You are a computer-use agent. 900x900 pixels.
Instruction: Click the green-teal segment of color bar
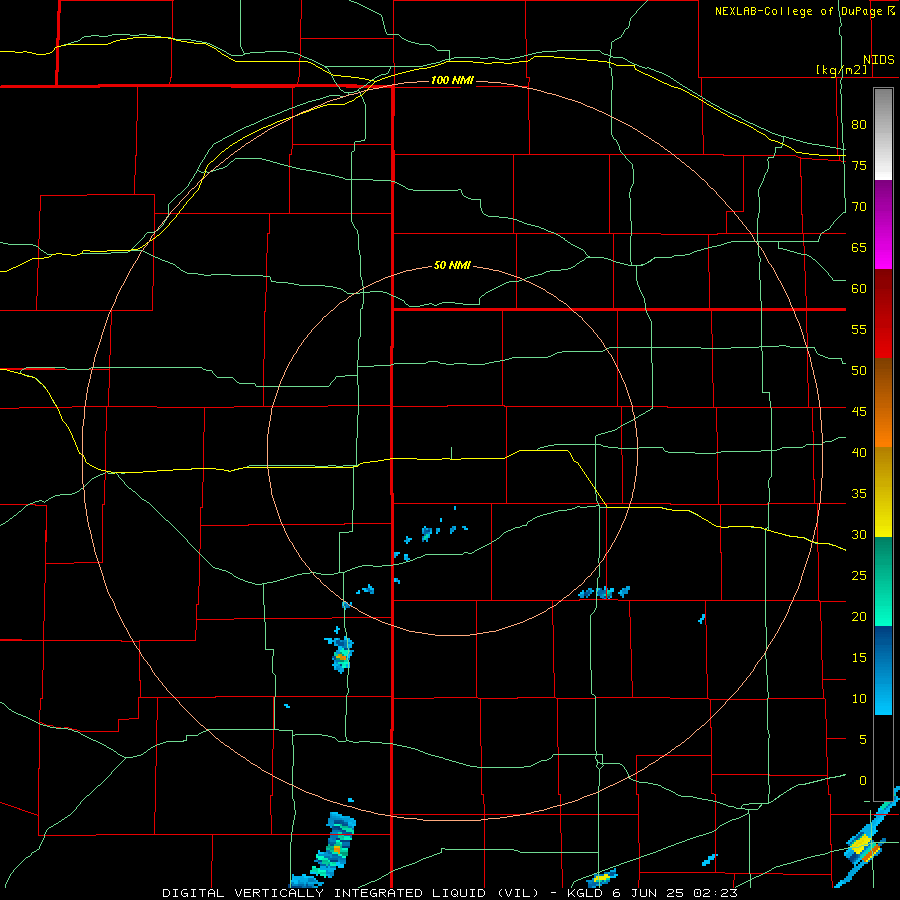point(883,581)
